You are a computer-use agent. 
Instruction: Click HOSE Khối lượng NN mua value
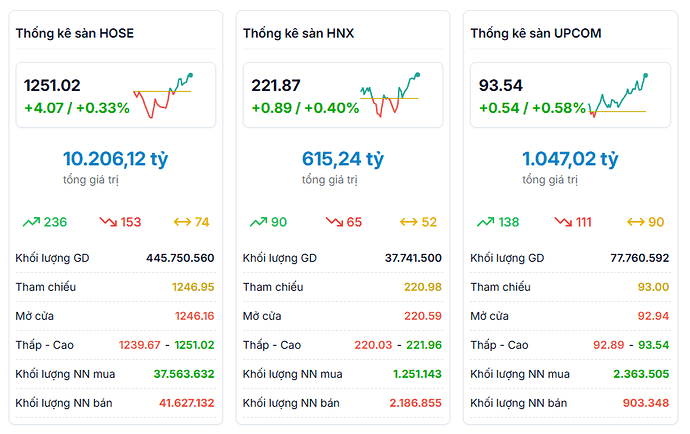tap(183, 374)
